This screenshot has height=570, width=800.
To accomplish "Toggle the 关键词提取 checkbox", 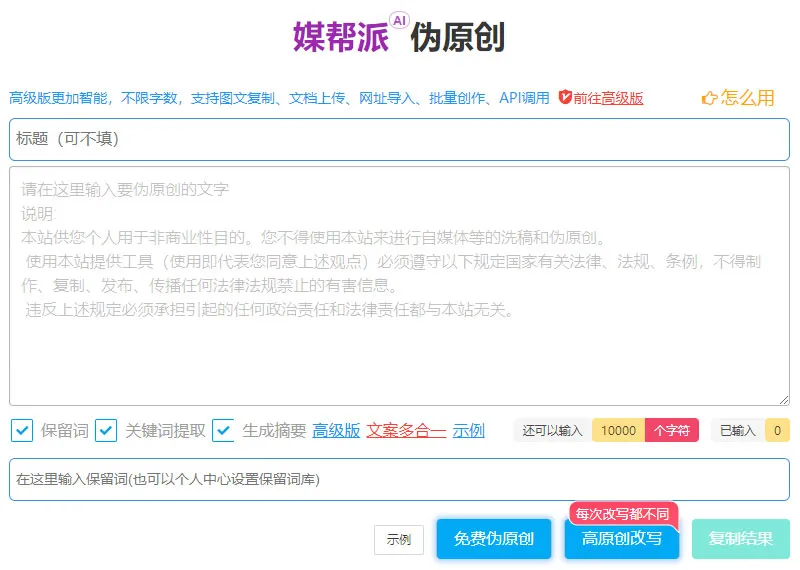I will tap(106, 430).
